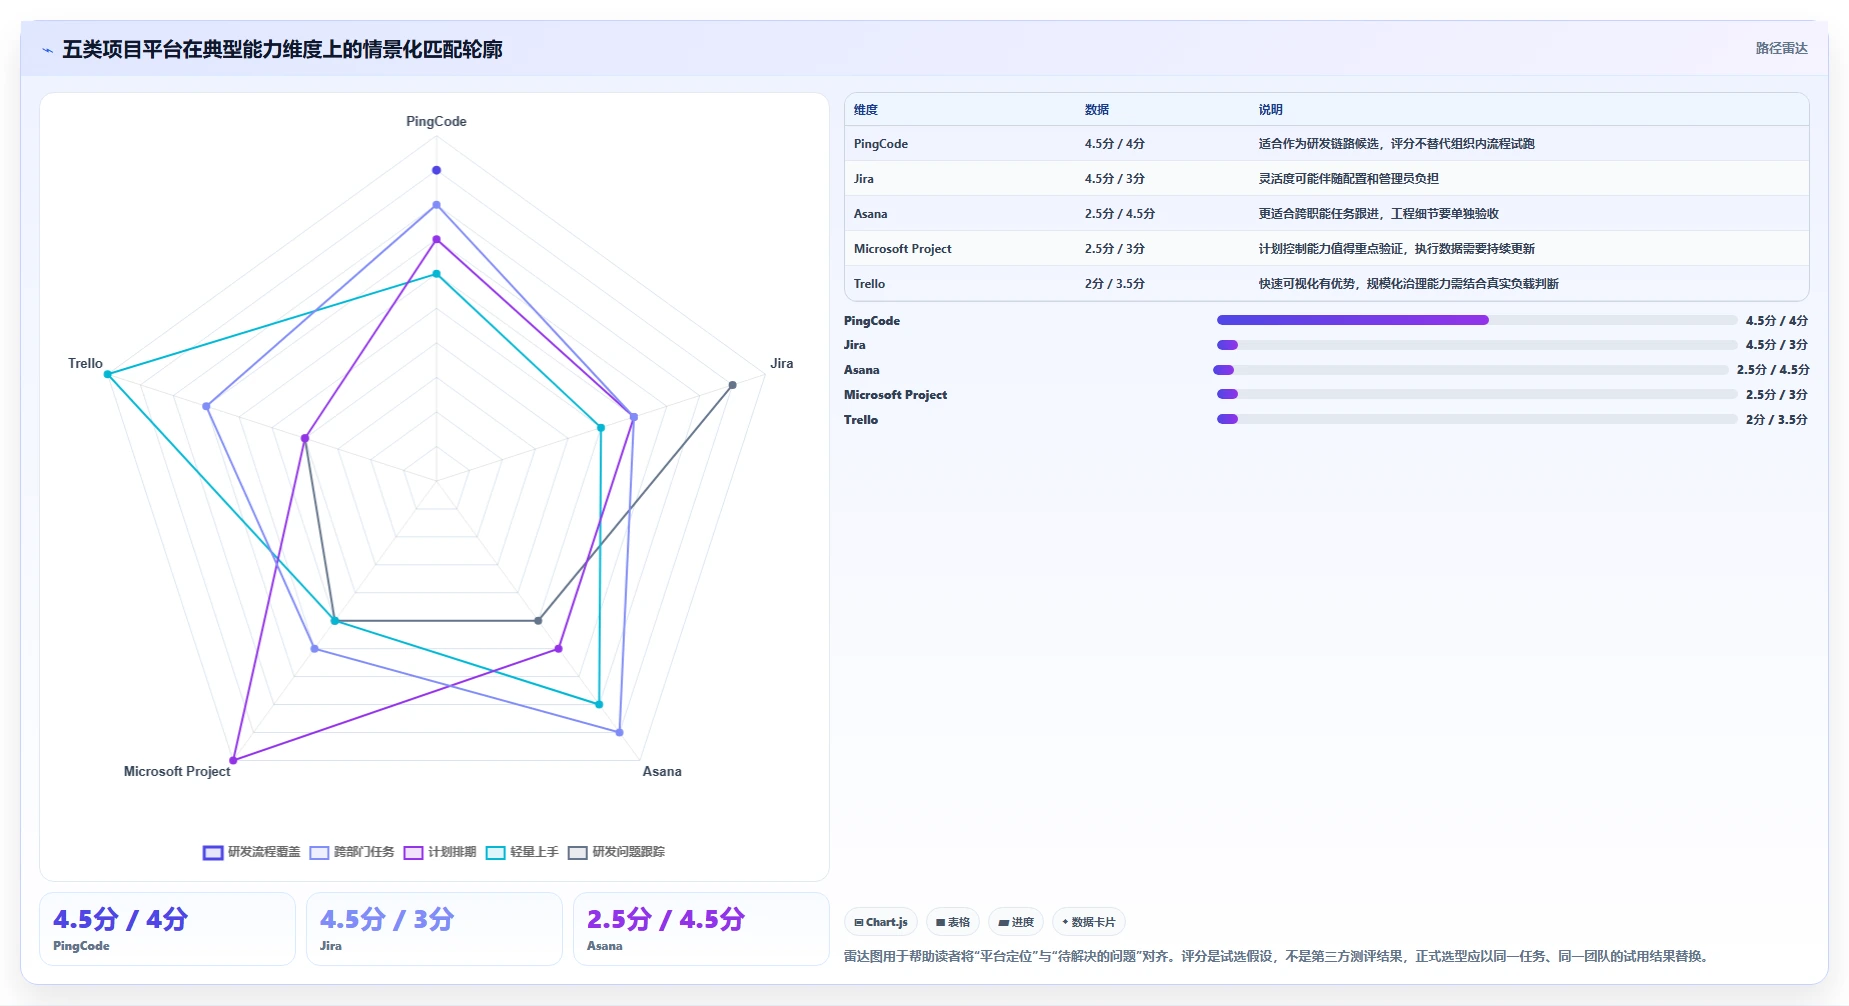Click the light blue data point near the Asana vertex

click(620, 732)
